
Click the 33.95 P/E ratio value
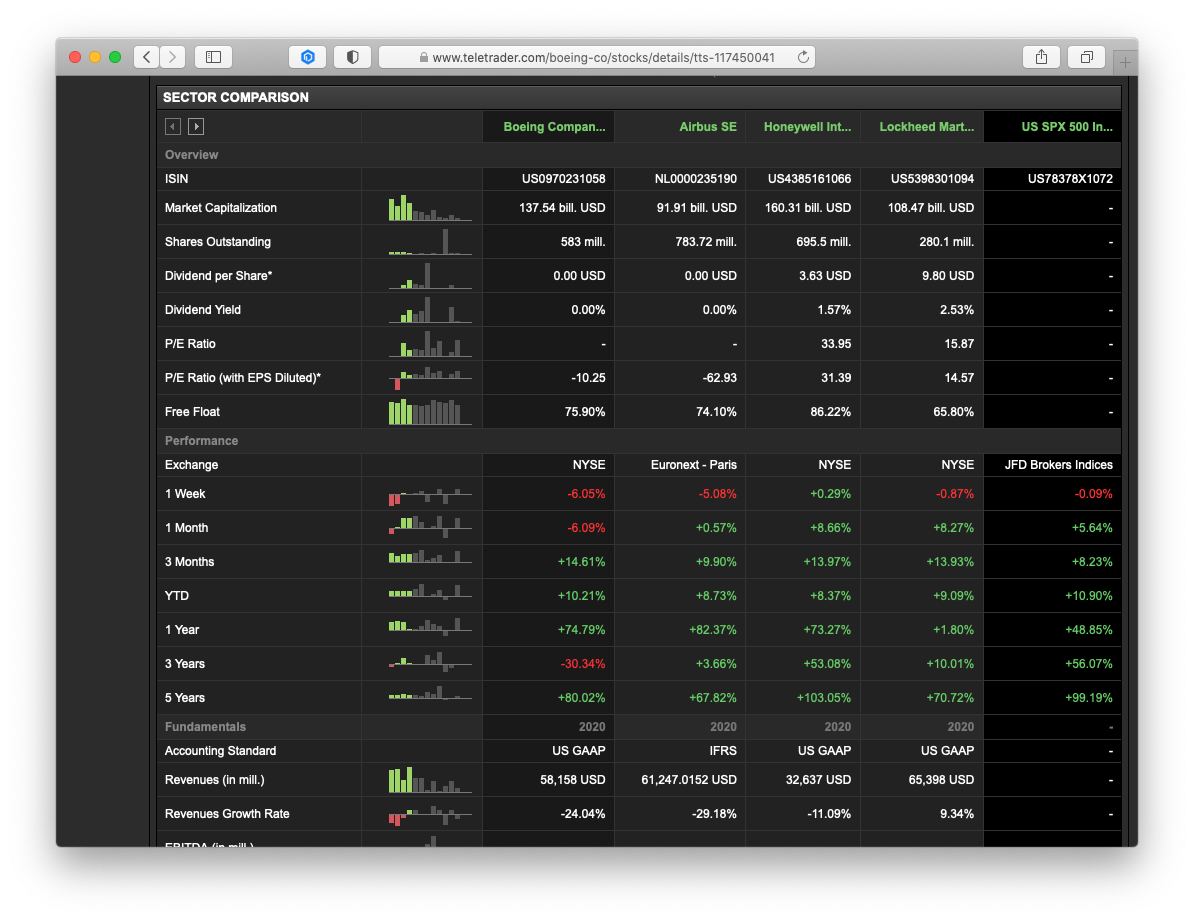[x=835, y=344]
